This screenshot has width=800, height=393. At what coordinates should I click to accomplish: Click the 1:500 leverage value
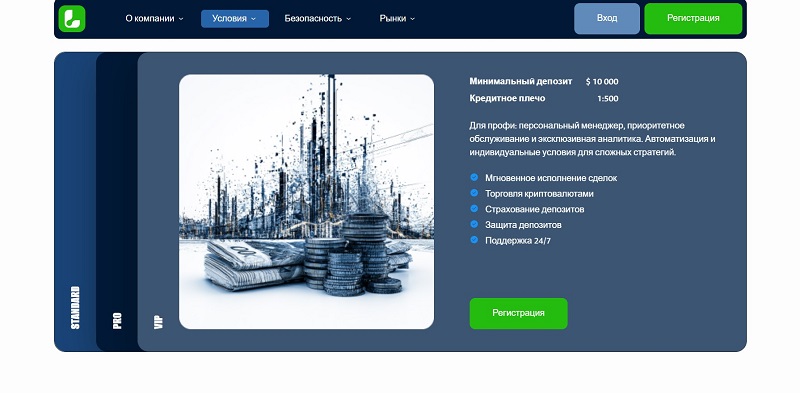coord(608,99)
